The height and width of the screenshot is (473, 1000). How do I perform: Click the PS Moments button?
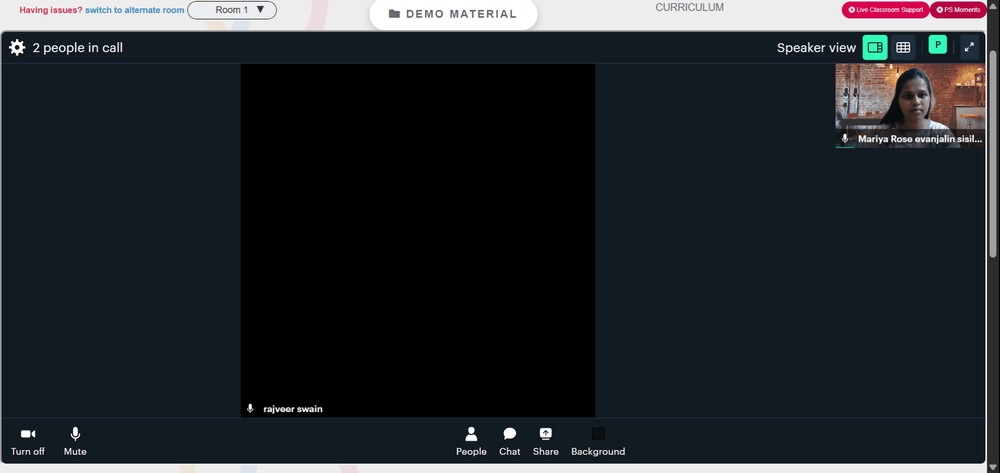click(958, 10)
